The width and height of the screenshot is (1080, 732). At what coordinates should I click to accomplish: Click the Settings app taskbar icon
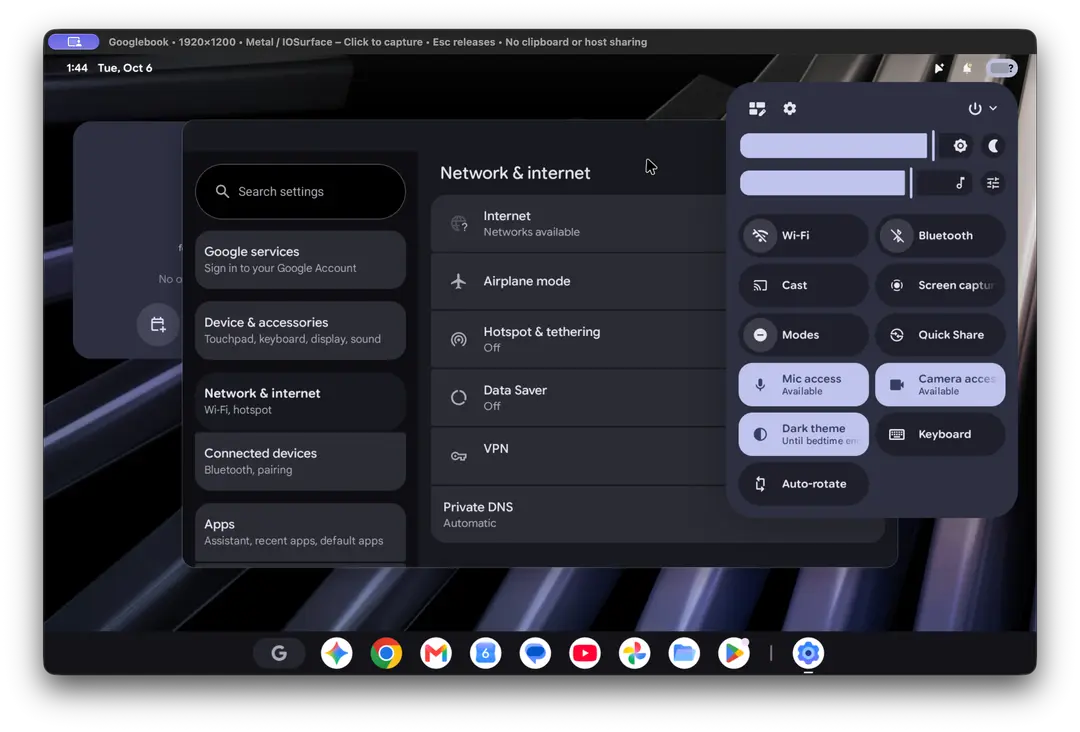pos(808,653)
